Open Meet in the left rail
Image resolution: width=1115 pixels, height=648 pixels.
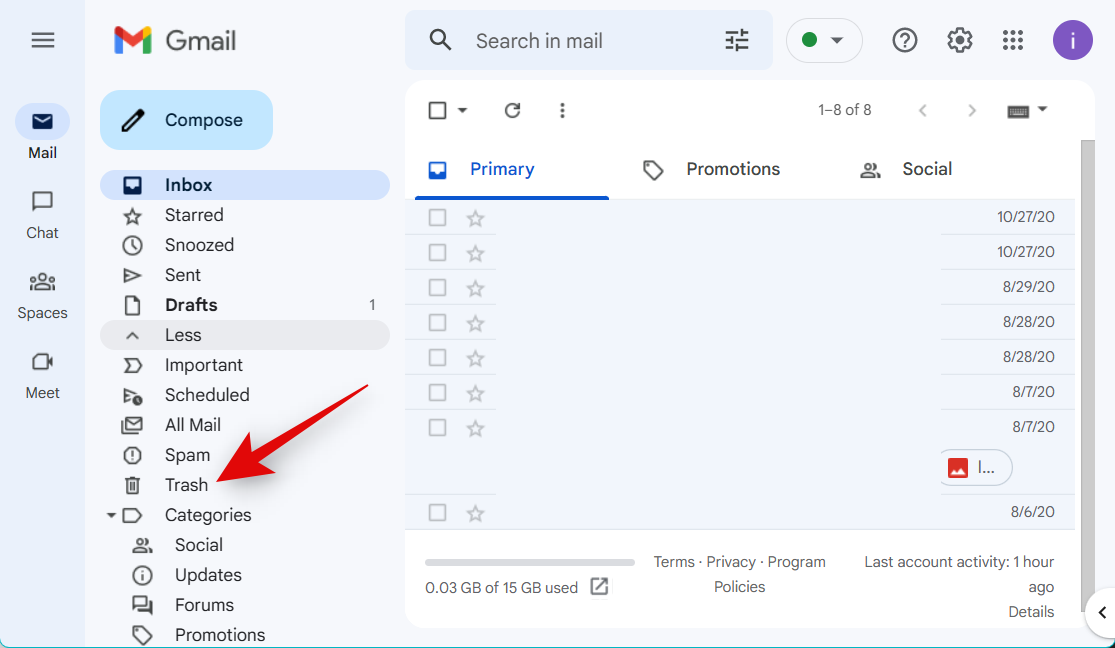click(x=43, y=376)
